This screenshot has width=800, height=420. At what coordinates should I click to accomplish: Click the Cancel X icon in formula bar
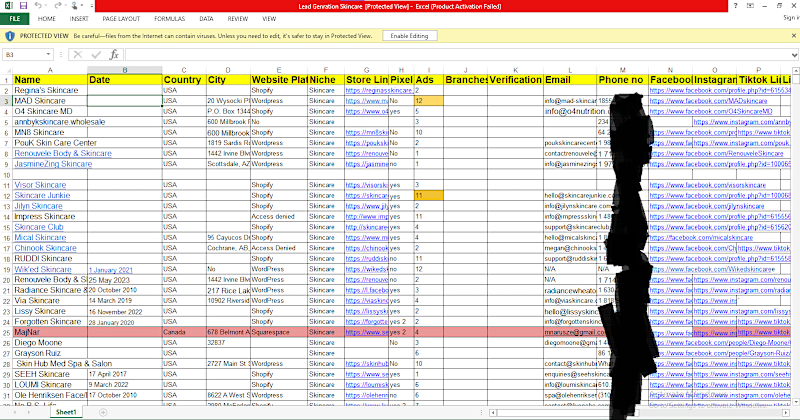click(x=78, y=54)
